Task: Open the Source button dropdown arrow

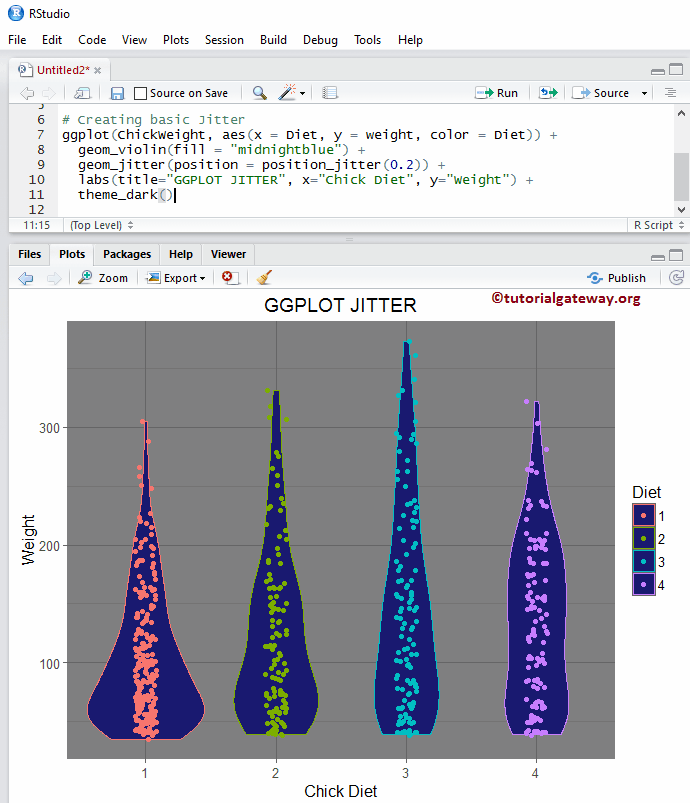Action: 644,93
